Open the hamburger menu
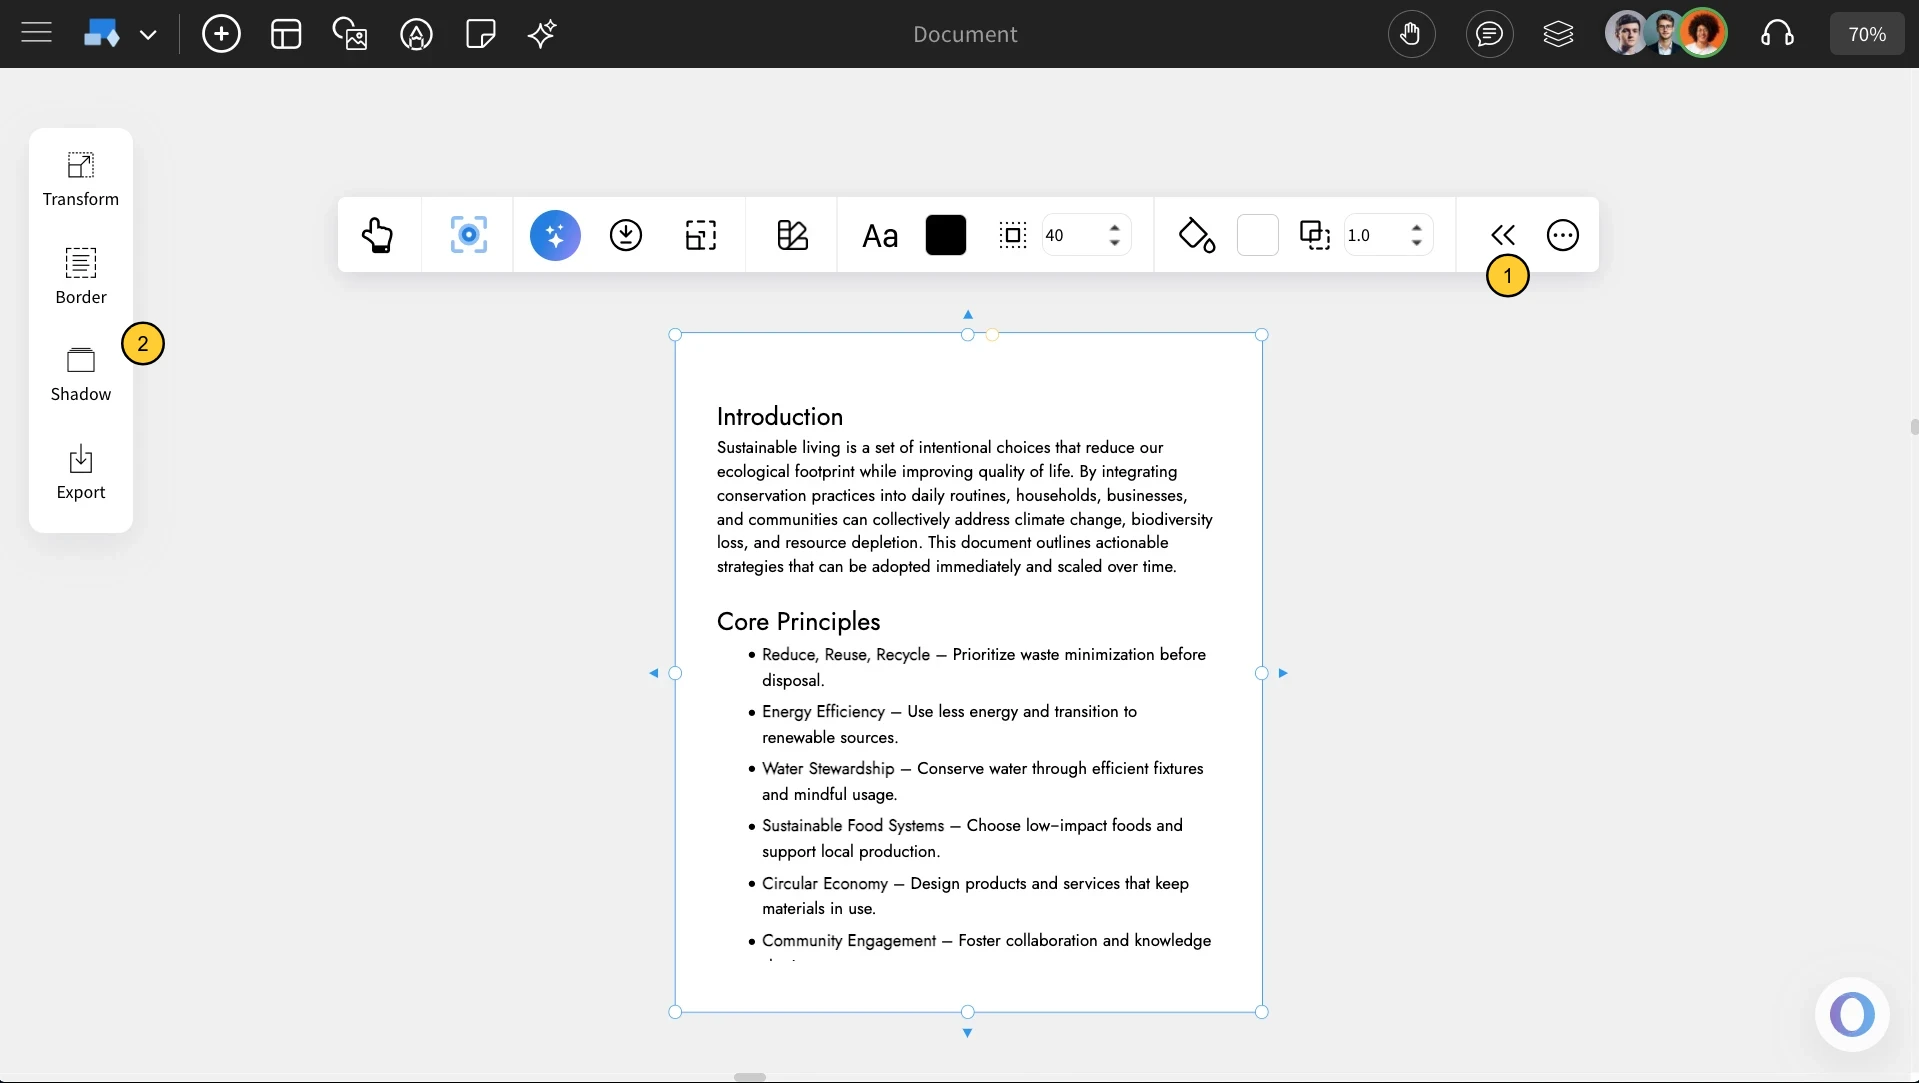Viewport: 1919px width, 1083px height. tap(36, 33)
